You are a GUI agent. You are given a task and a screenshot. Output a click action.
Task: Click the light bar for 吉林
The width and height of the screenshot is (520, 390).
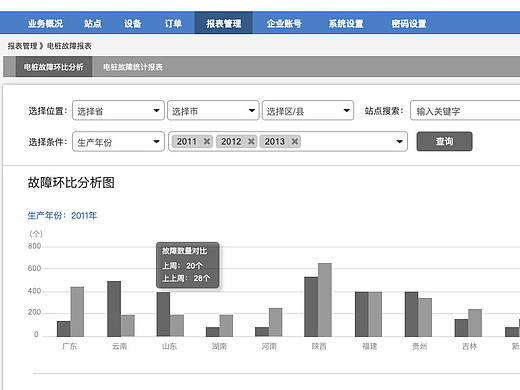point(475,323)
